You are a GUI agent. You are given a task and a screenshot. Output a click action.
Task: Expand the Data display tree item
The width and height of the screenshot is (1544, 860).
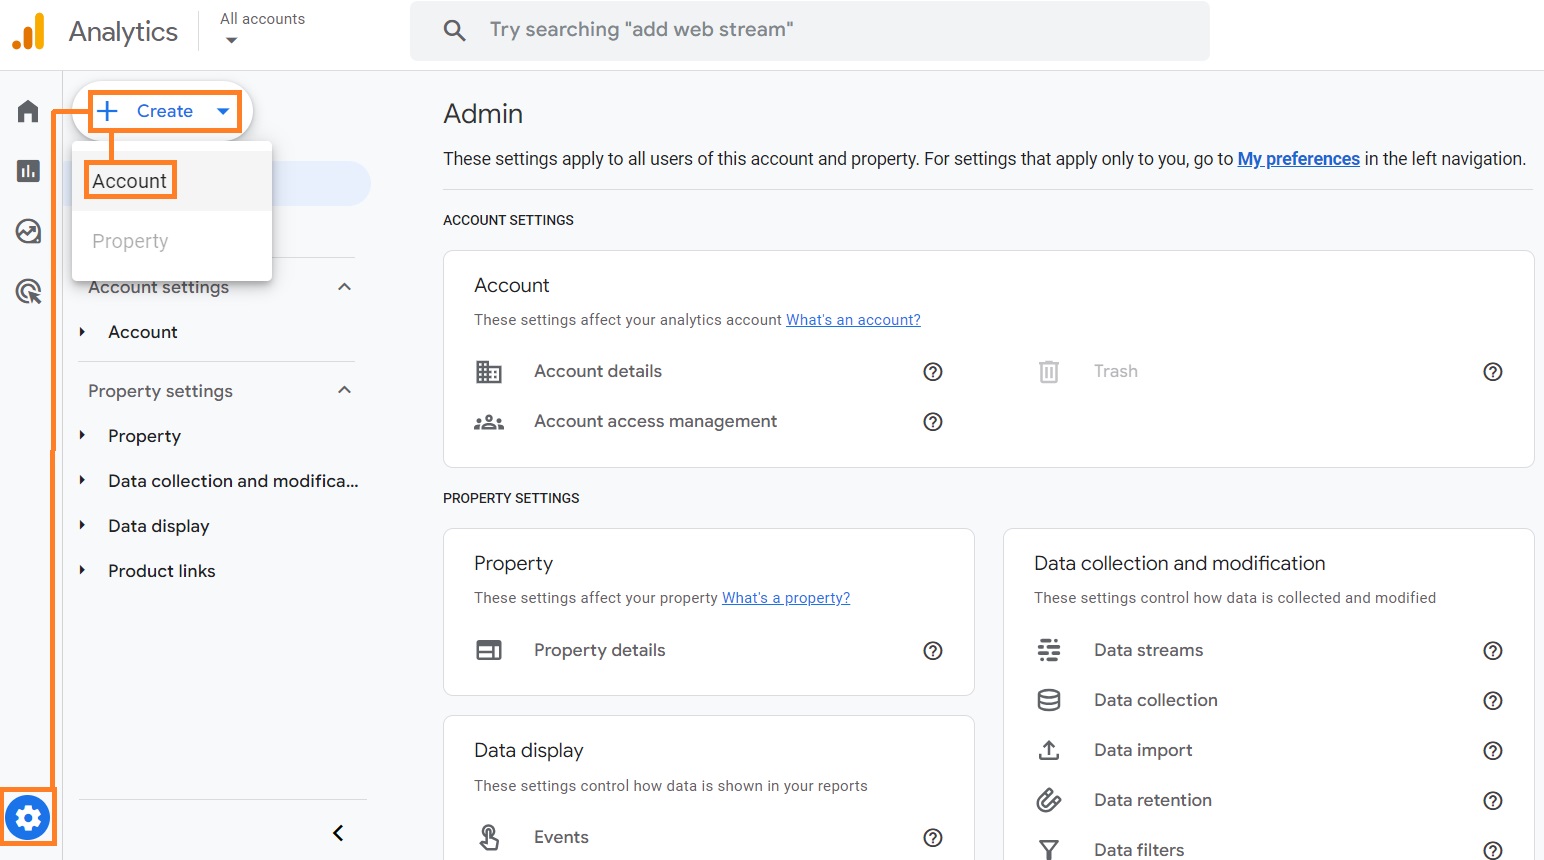coord(82,526)
